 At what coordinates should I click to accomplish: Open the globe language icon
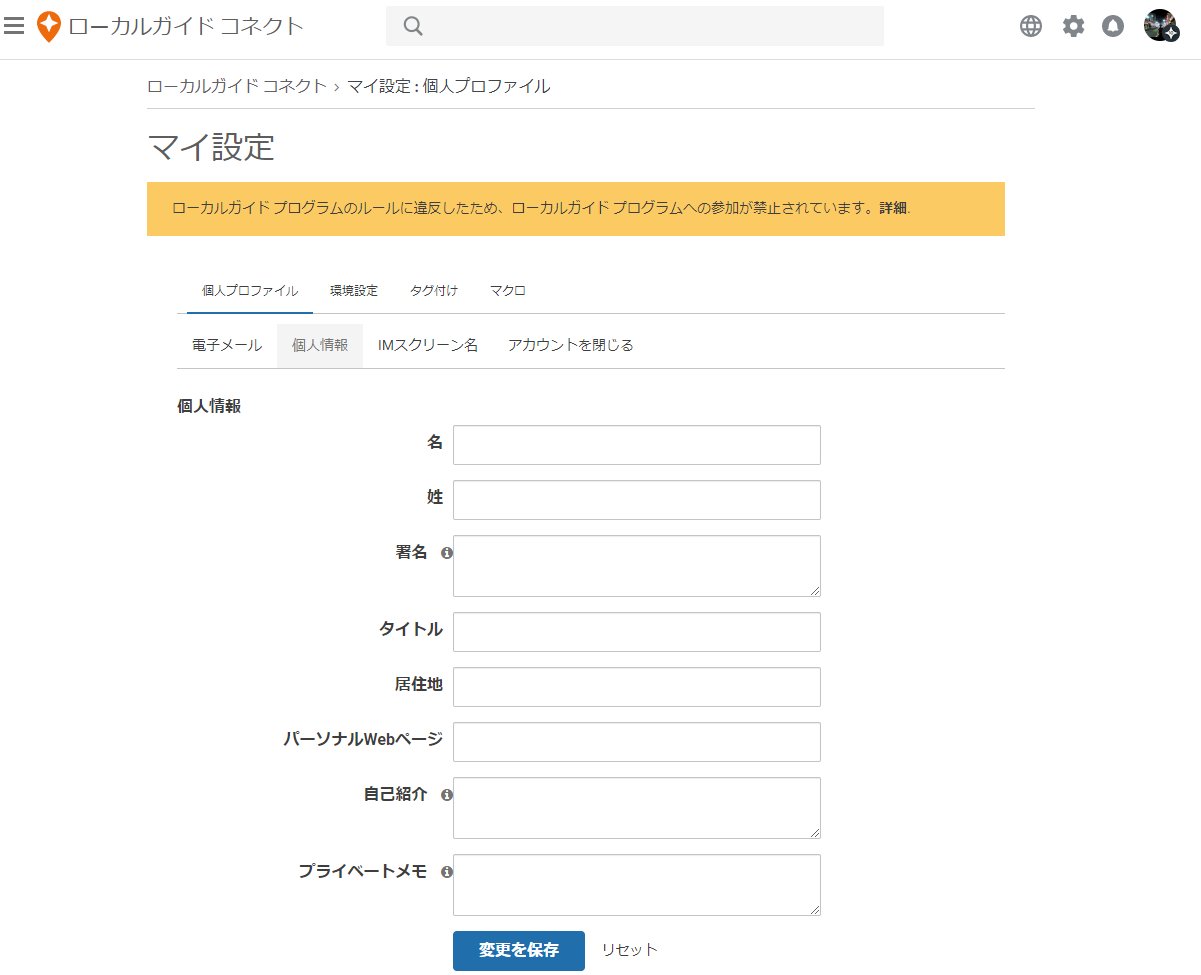1031,26
